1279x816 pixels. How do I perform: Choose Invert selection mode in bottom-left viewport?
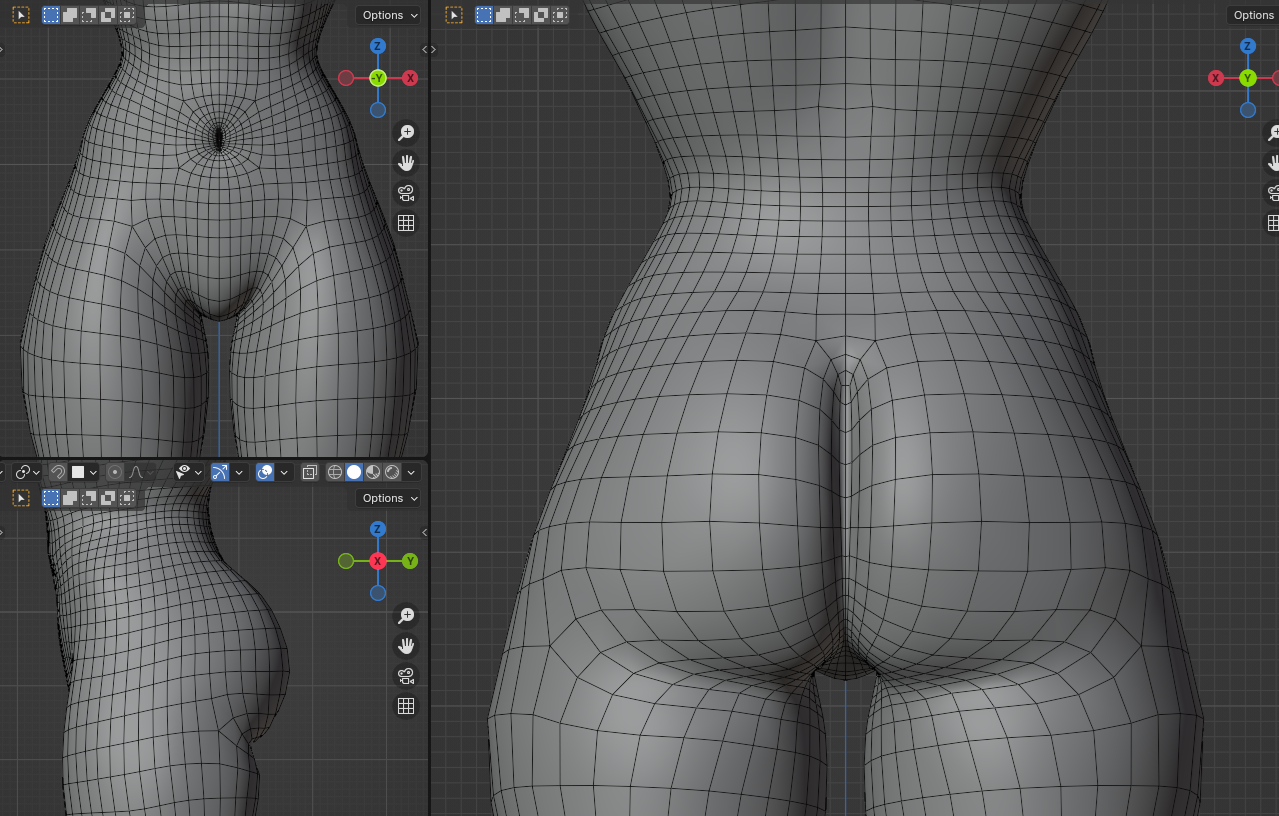coord(108,498)
